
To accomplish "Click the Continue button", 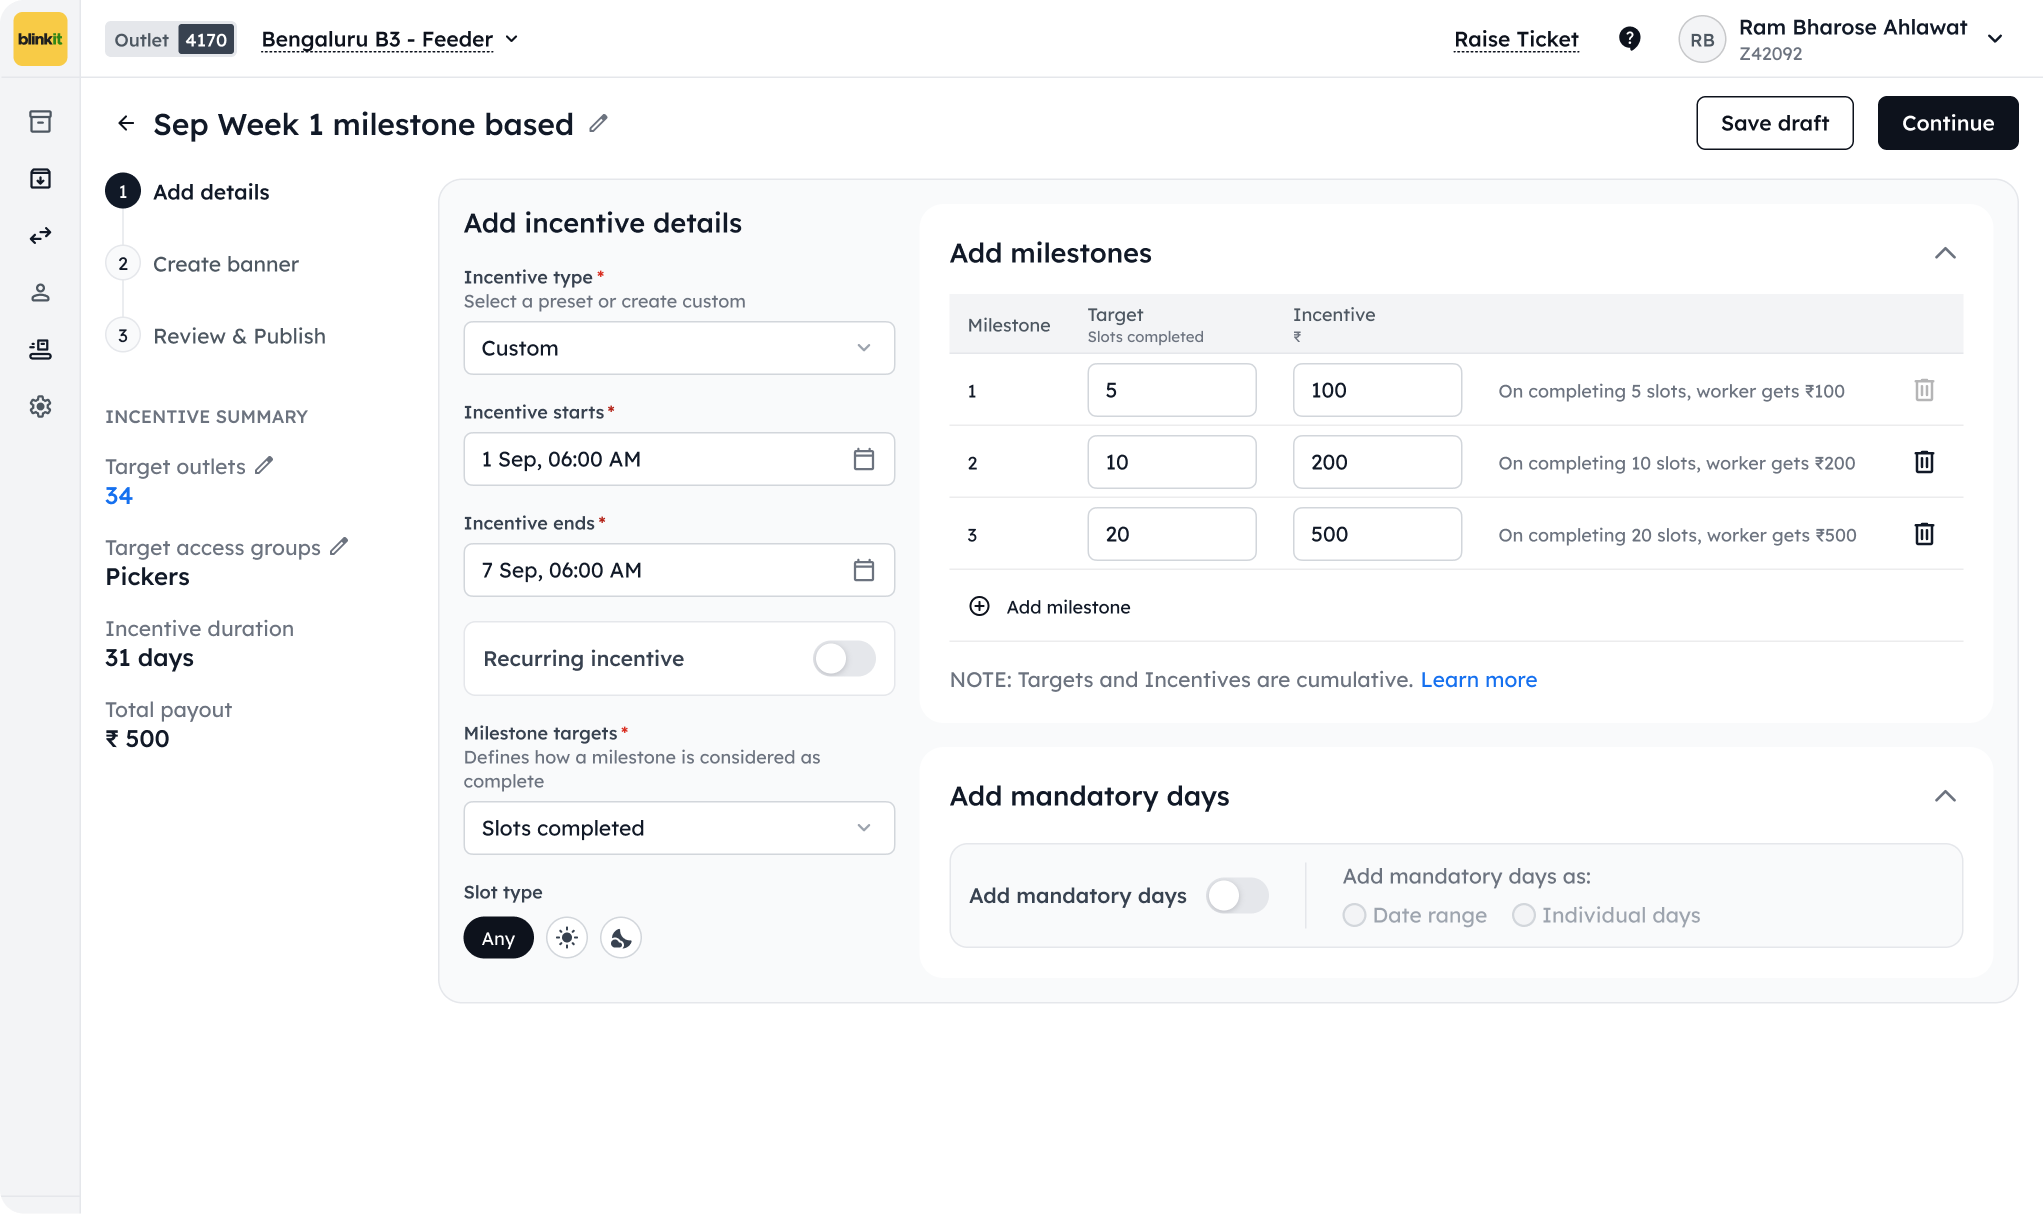I will tap(1948, 123).
